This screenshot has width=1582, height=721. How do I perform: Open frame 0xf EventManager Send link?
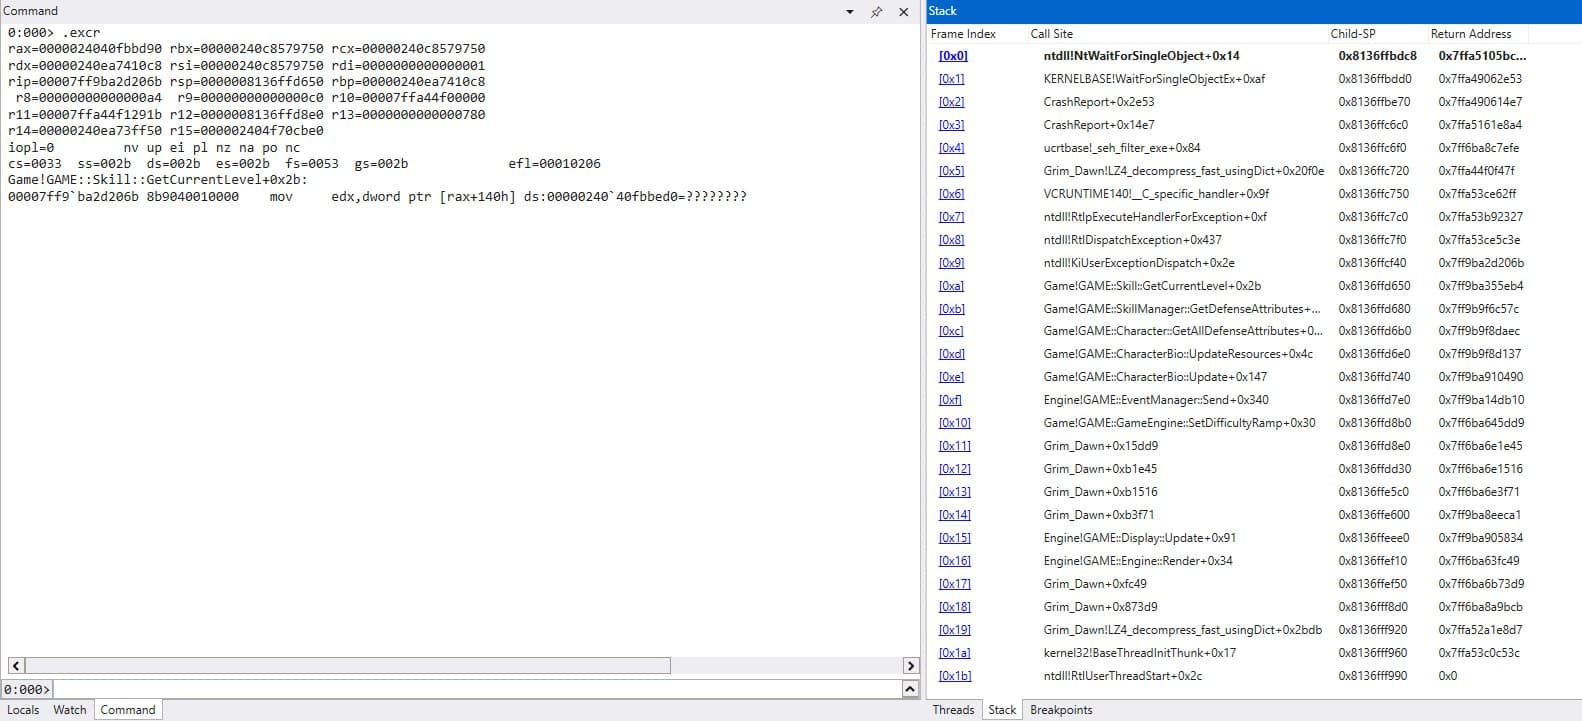(950, 400)
